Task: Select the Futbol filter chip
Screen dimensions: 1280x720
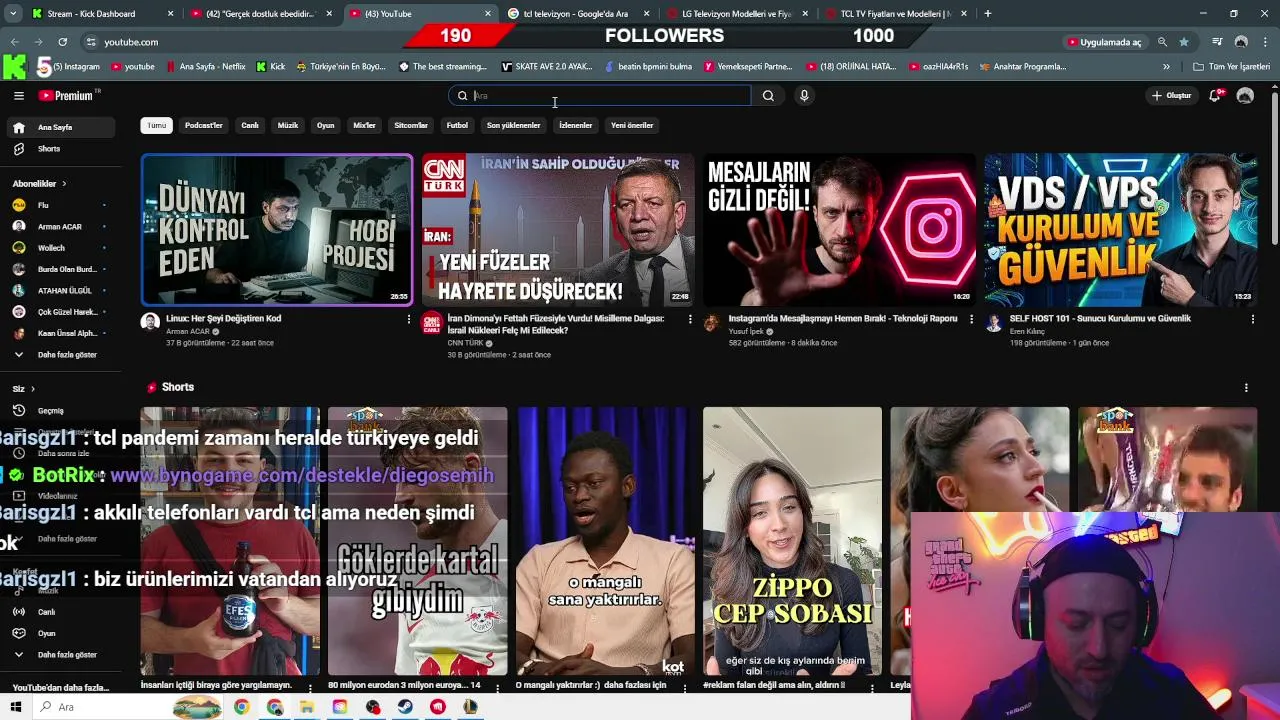Action: pyautogui.click(x=457, y=125)
